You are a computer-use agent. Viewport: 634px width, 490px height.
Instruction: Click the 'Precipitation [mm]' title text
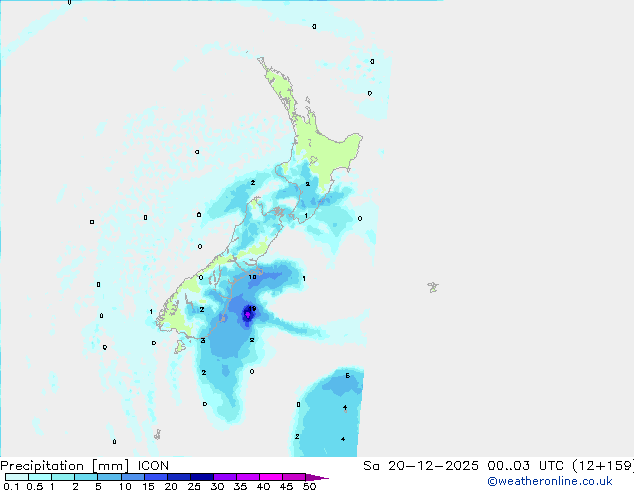click(65, 466)
